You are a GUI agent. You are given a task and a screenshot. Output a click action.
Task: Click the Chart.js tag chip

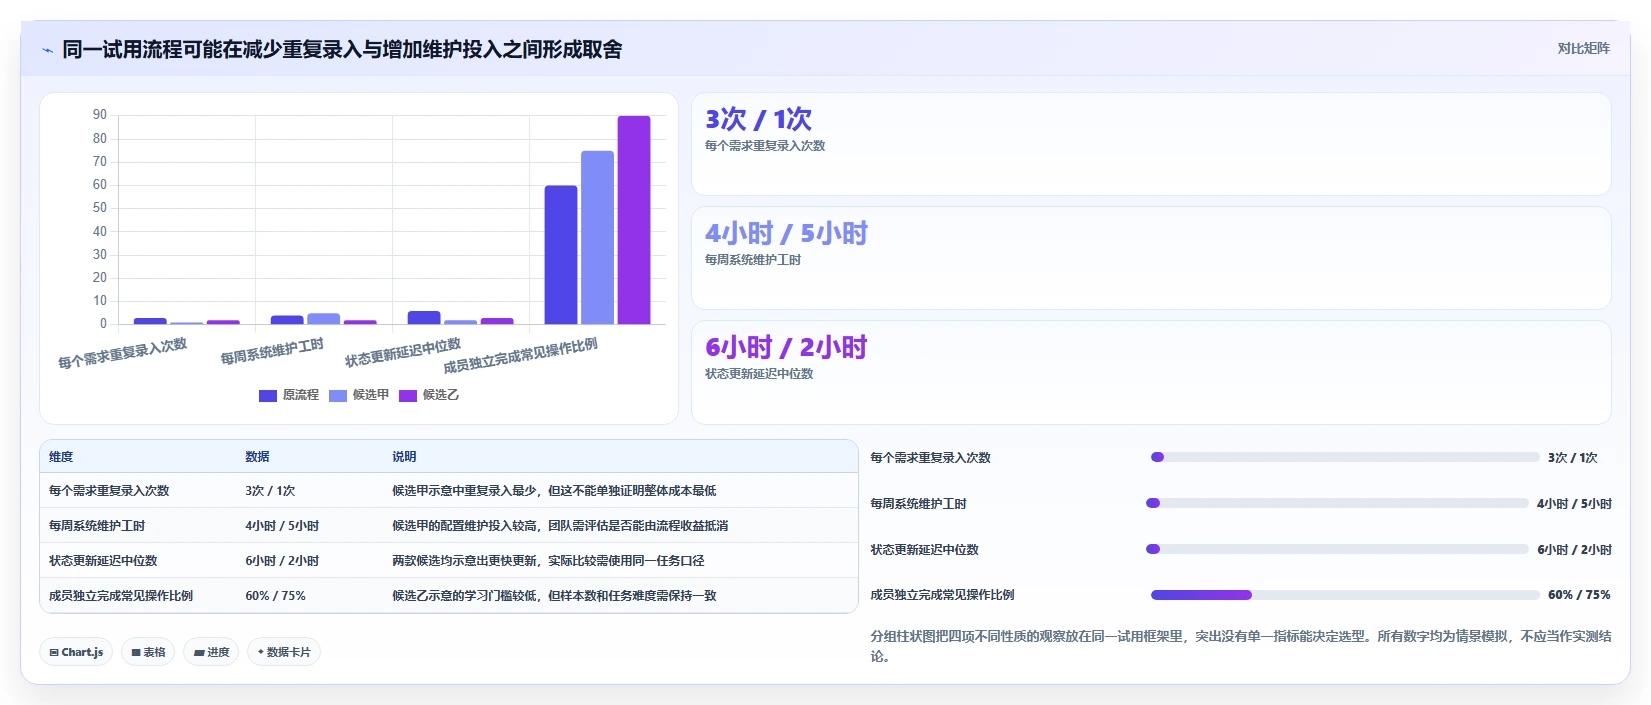tap(76, 652)
